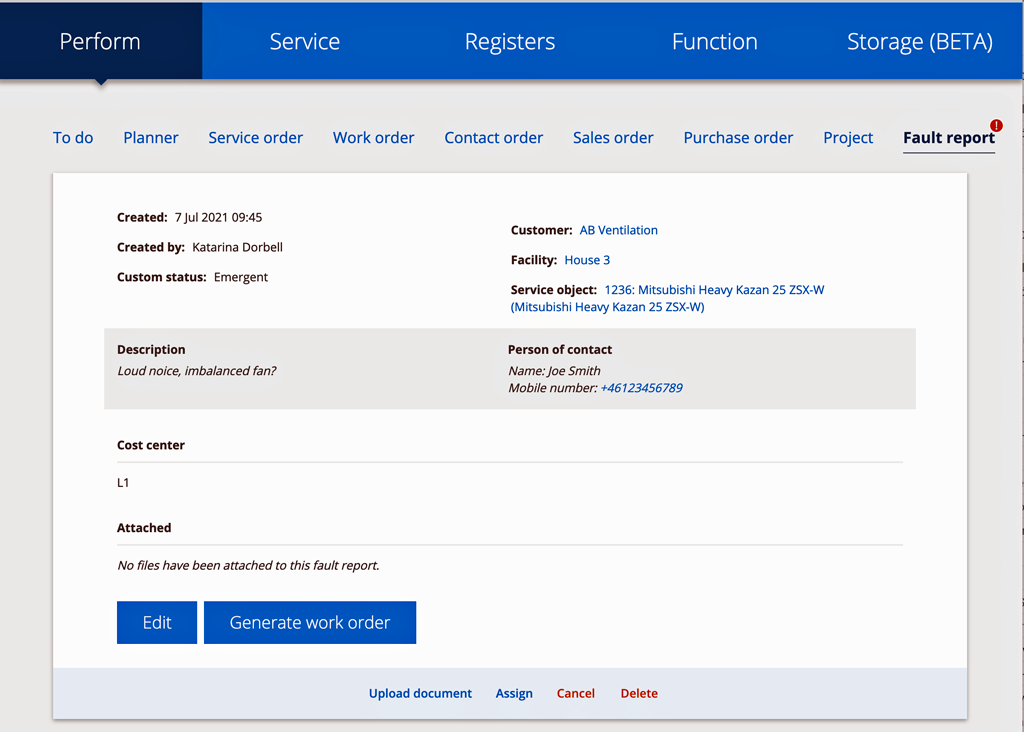Select cost center value L1

point(123,483)
